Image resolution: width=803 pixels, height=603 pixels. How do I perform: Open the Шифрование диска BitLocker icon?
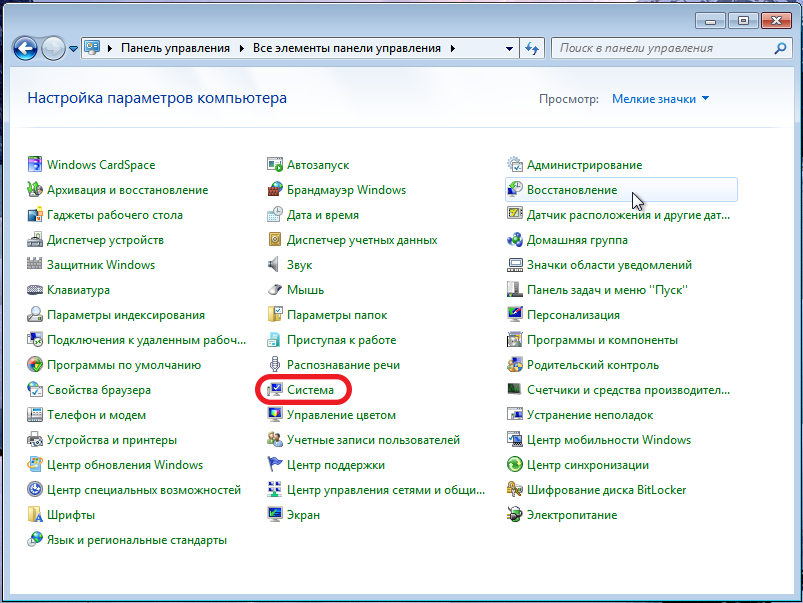tap(515, 490)
